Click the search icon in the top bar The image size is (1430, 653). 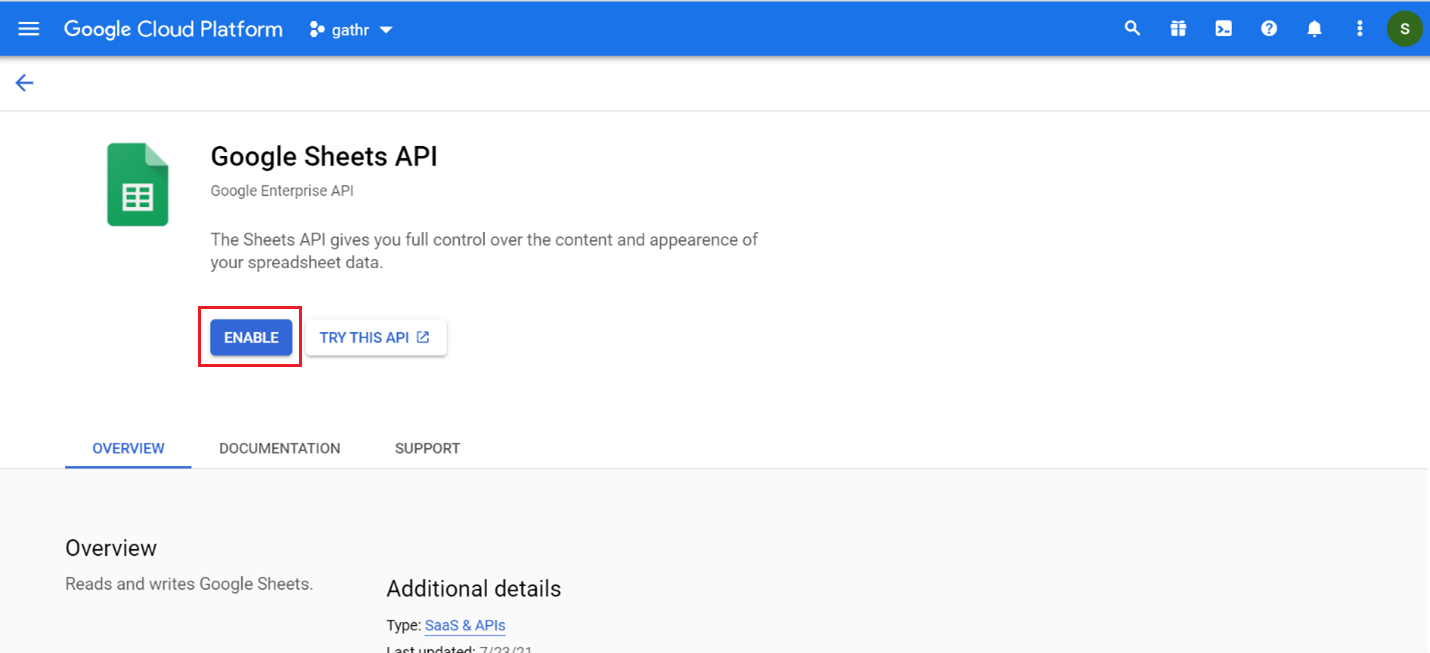tap(1132, 28)
